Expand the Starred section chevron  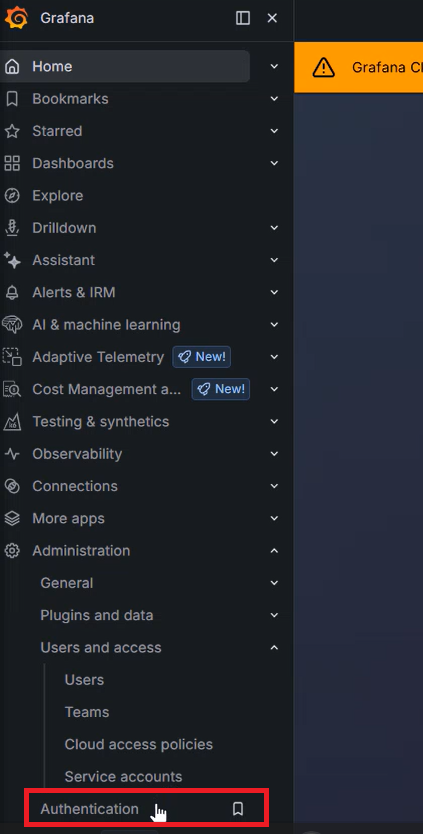(x=275, y=131)
